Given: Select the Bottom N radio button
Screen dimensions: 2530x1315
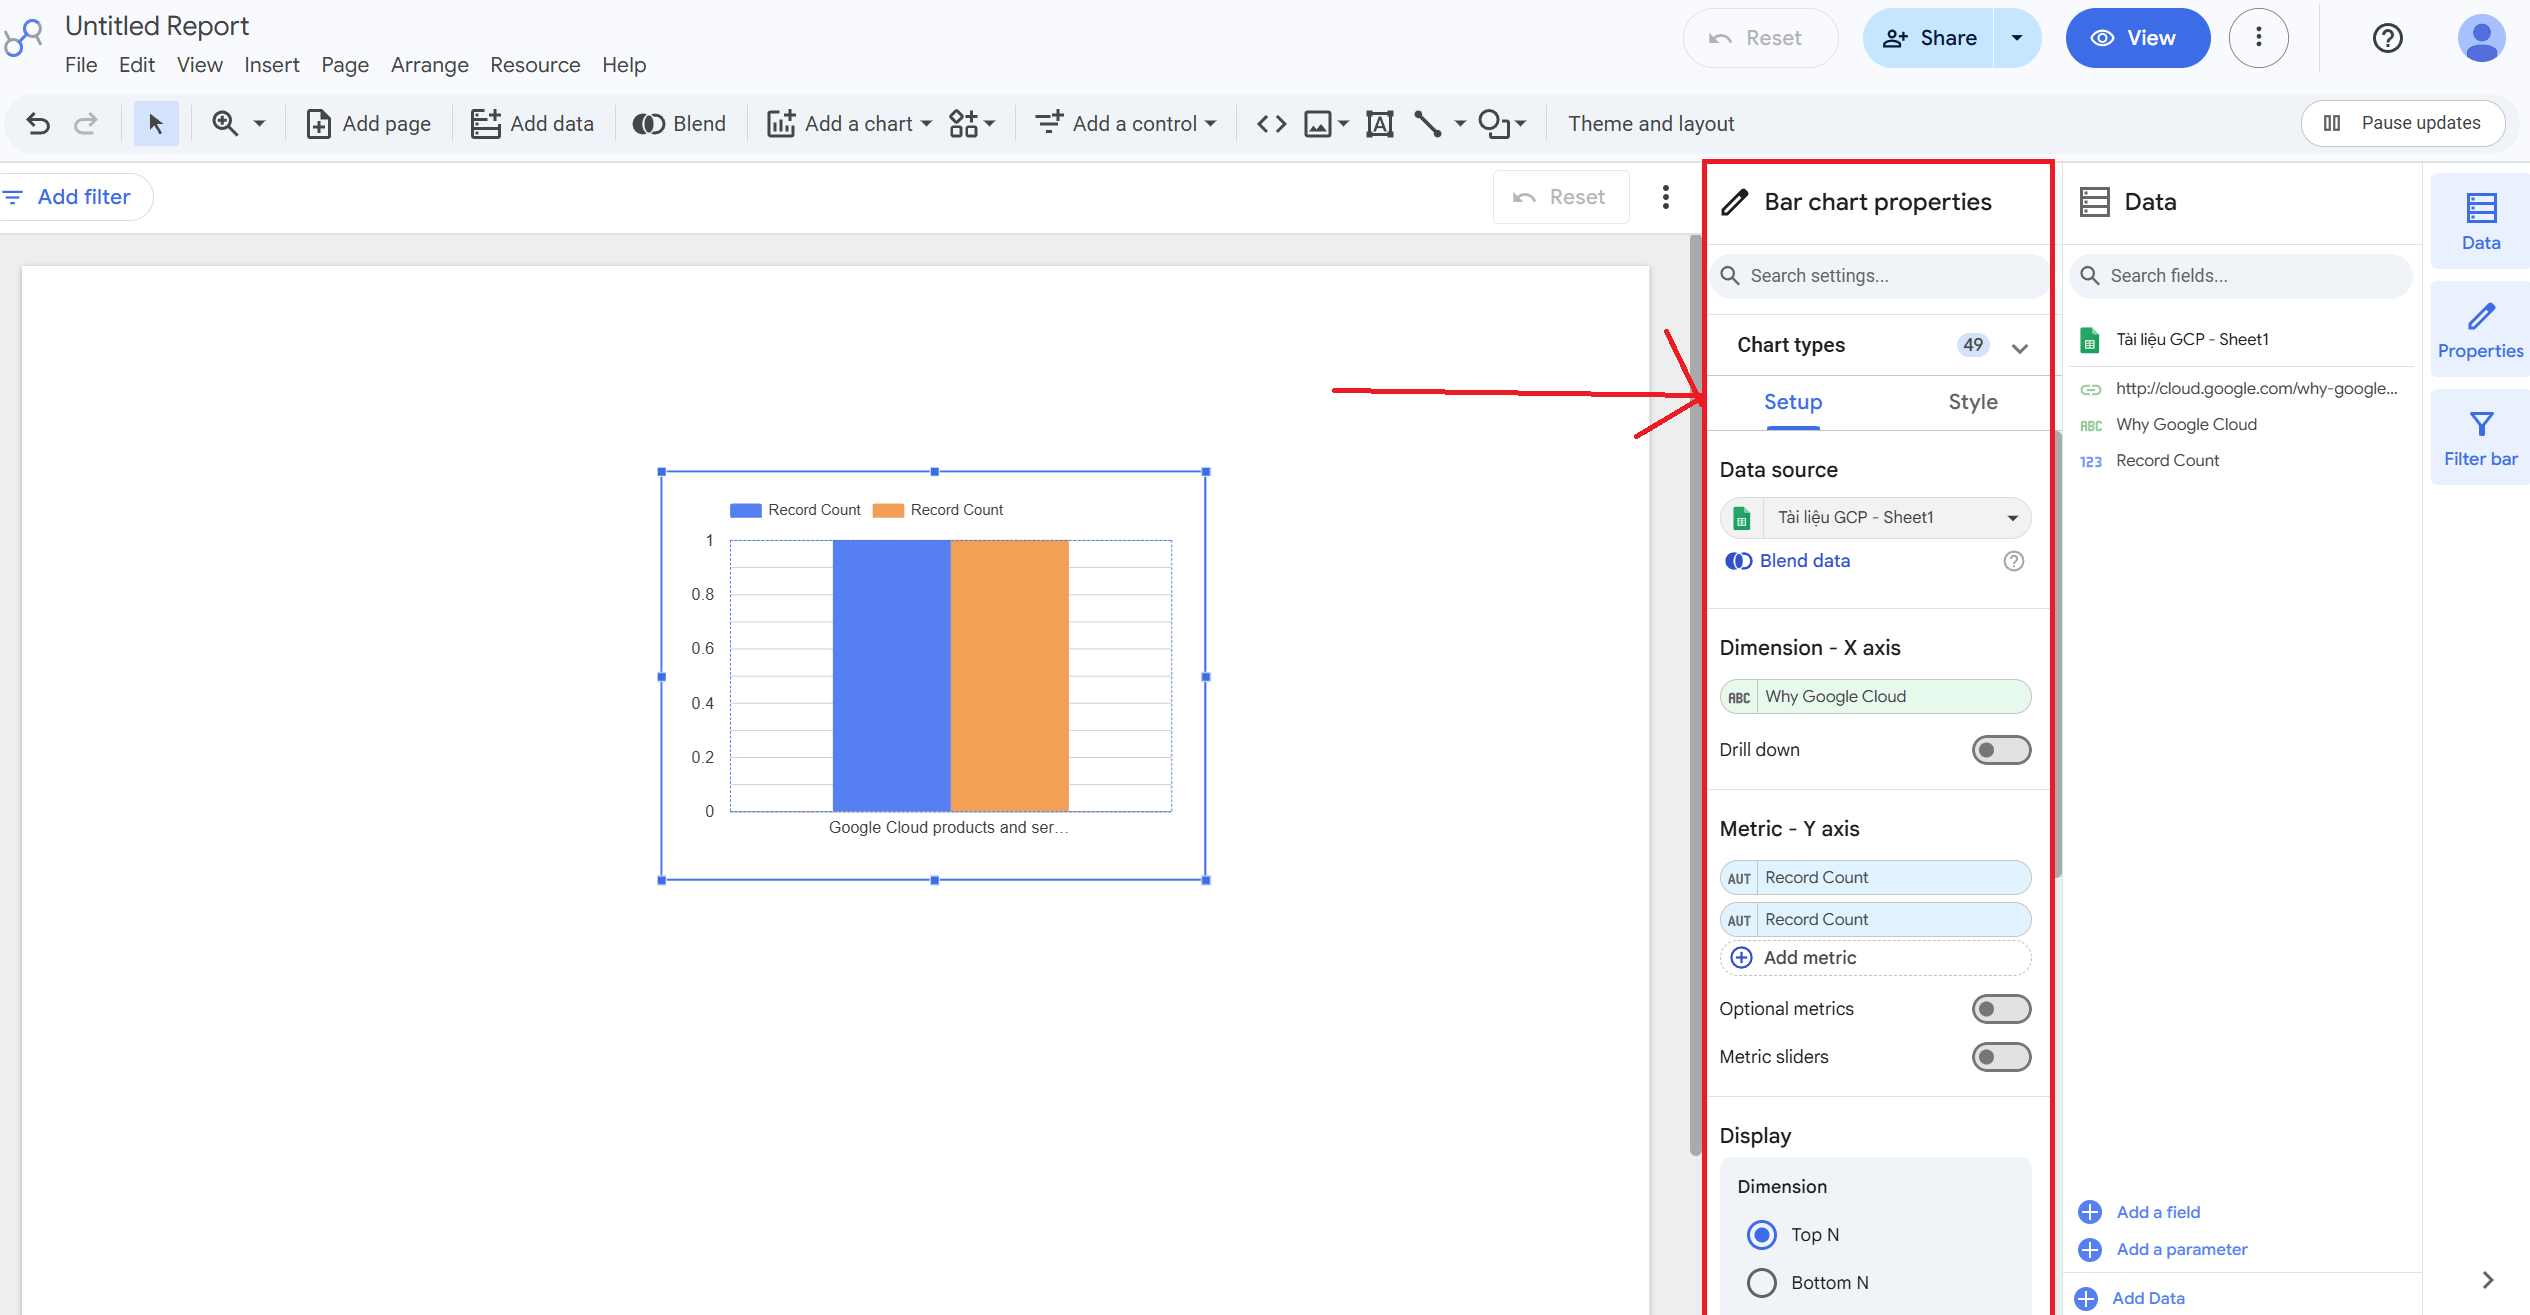Looking at the screenshot, I should click(x=1762, y=1282).
